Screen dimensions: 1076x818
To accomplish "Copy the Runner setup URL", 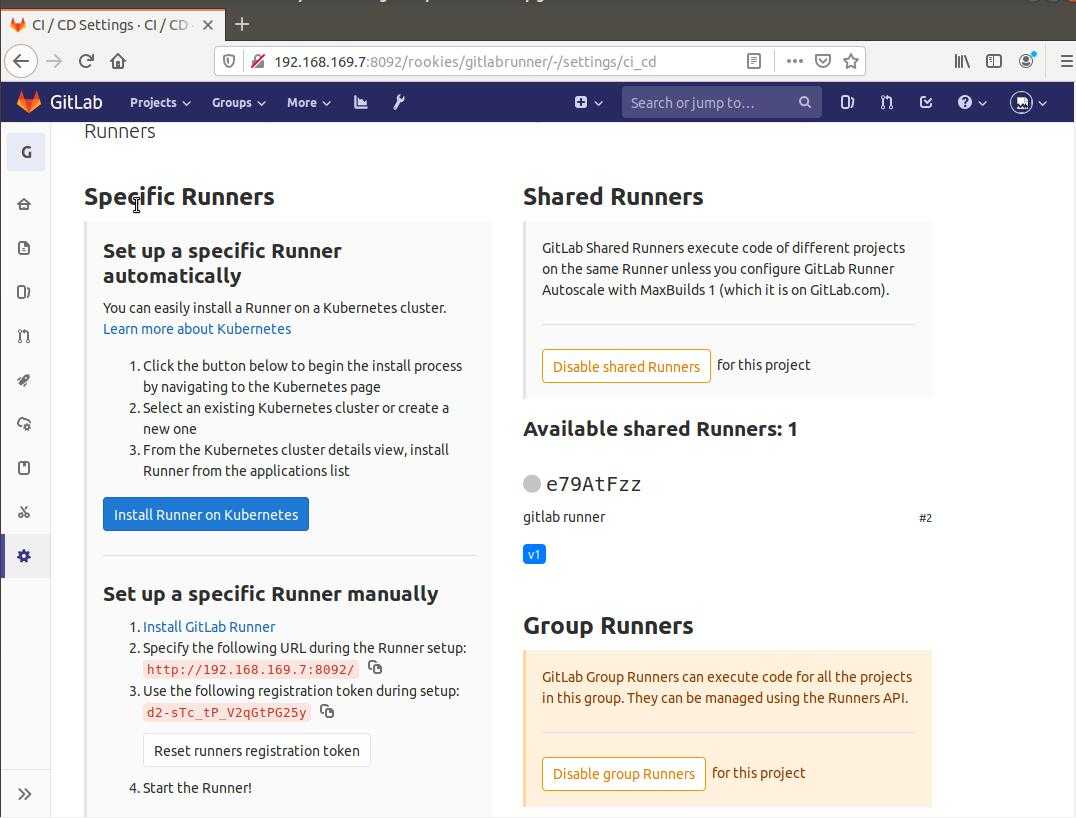I will 375,668.
